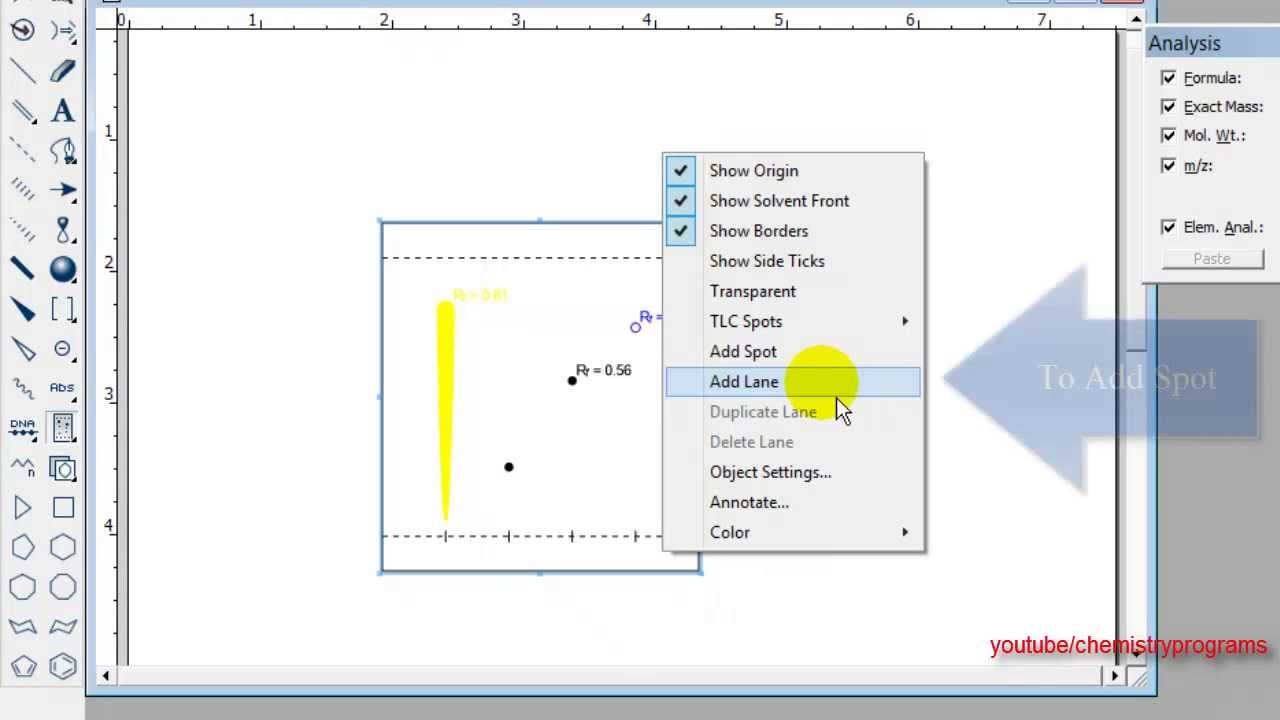
Task: Turn off Show Solvent Front
Action: 793,201
